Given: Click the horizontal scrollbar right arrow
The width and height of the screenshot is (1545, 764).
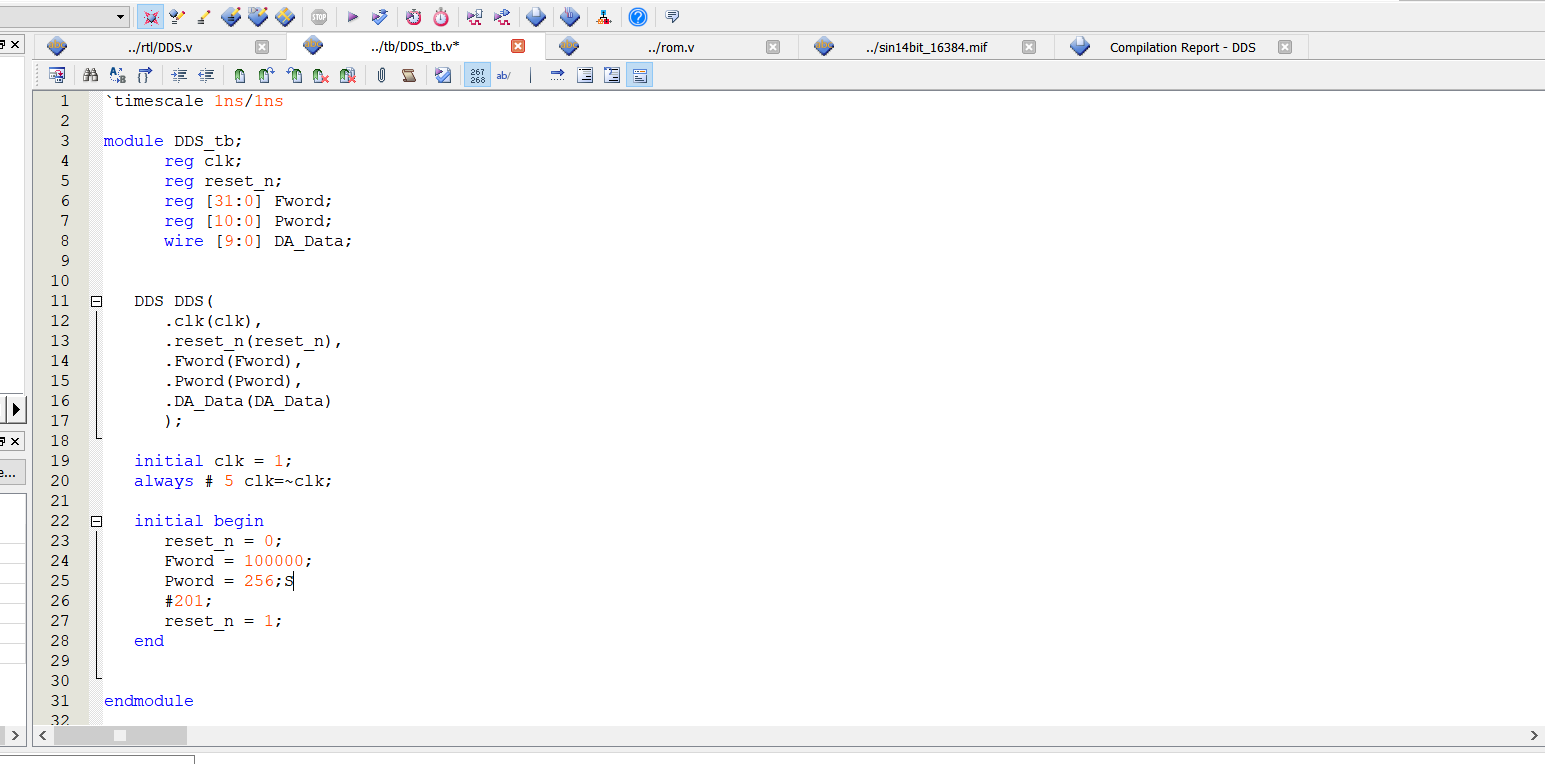Looking at the screenshot, I should (1535, 736).
